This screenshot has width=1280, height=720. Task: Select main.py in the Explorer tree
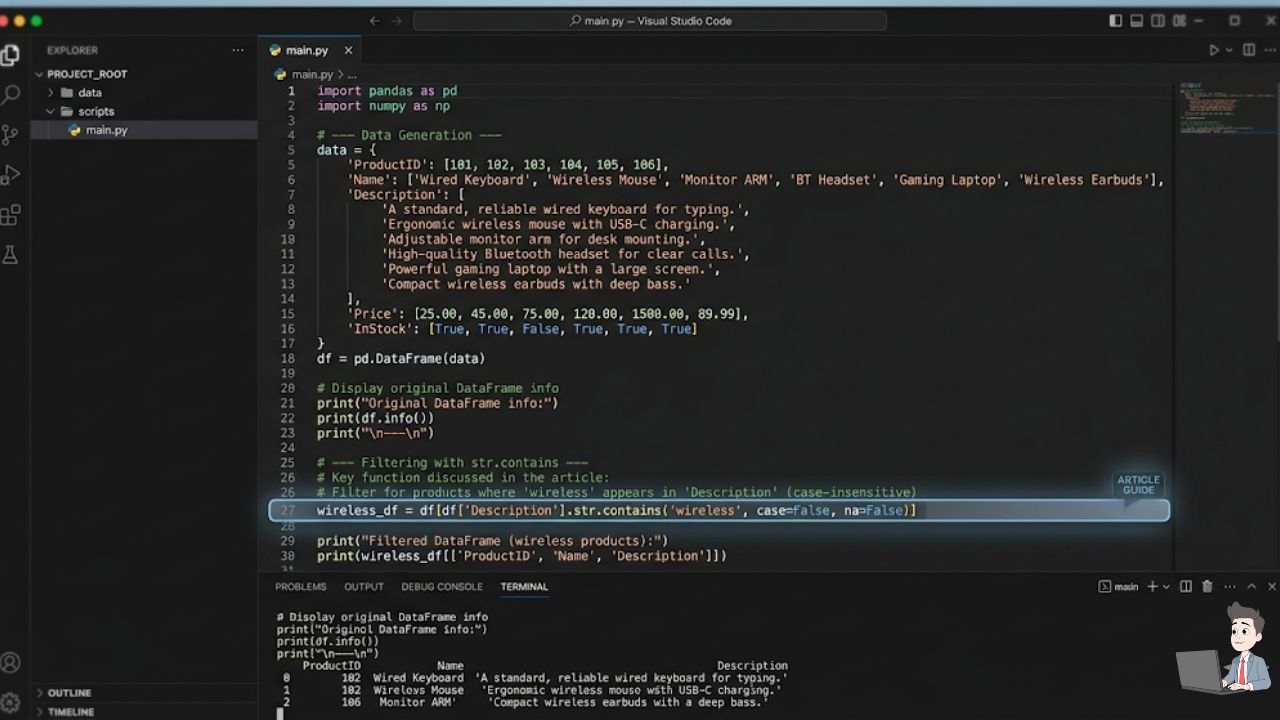(x=144, y=130)
